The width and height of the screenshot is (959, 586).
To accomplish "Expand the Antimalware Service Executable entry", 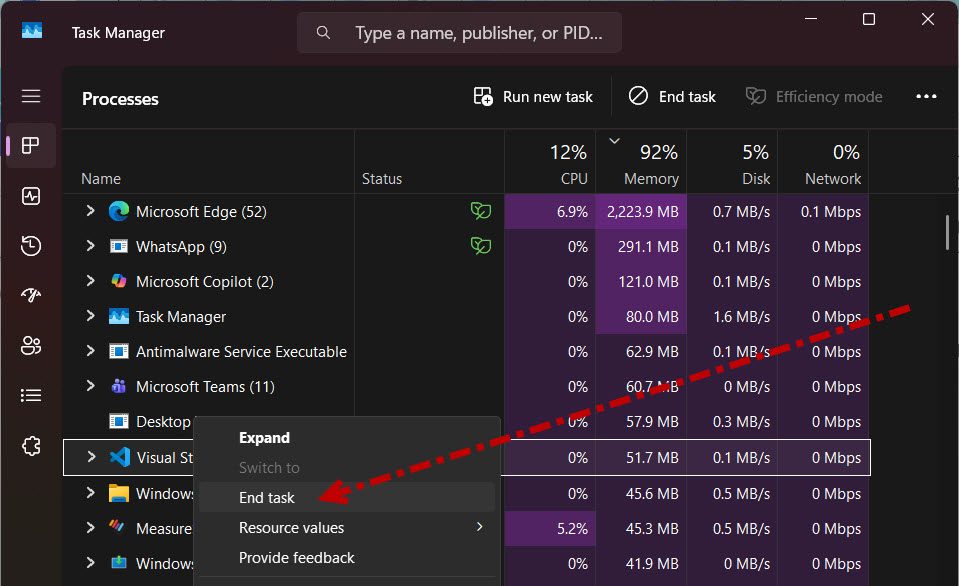I will (89, 351).
